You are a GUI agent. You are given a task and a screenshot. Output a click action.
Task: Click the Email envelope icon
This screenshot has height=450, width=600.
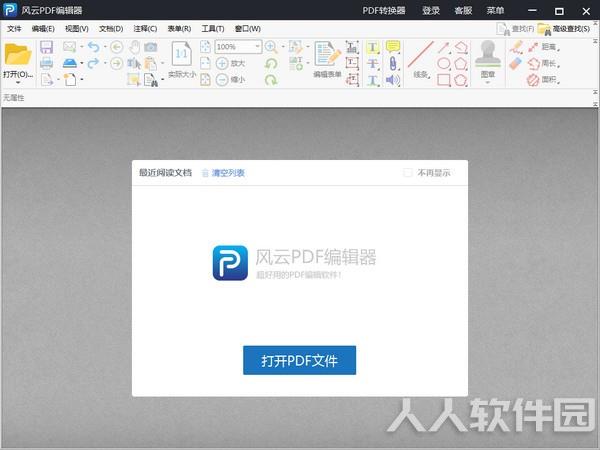coord(69,47)
